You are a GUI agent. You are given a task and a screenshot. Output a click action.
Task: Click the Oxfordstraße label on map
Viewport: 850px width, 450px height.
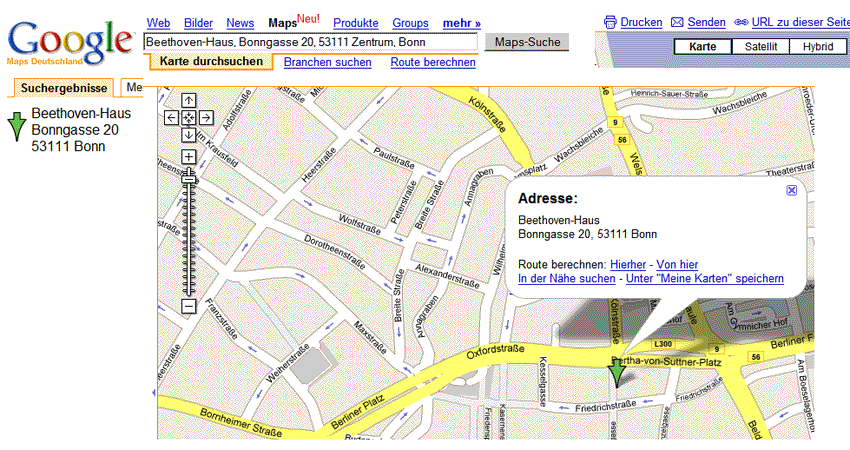(495, 351)
